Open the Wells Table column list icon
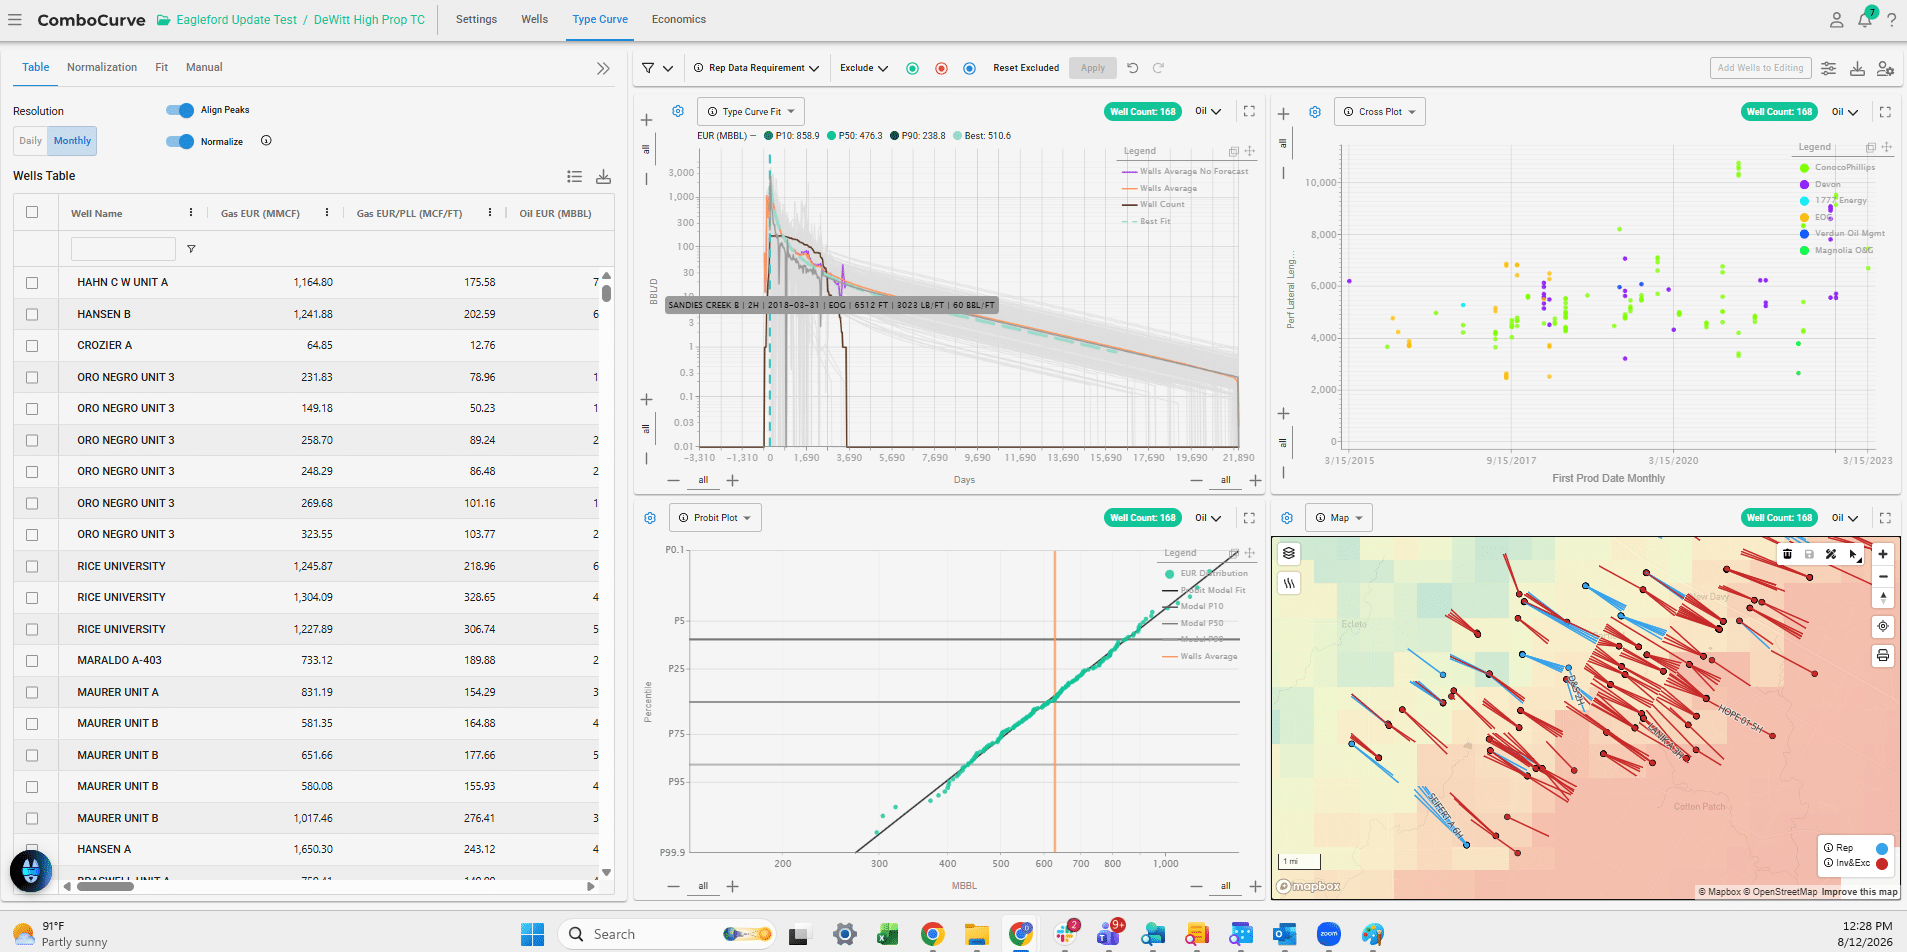This screenshot has width=1907, height=952. [x=574, y=177]
